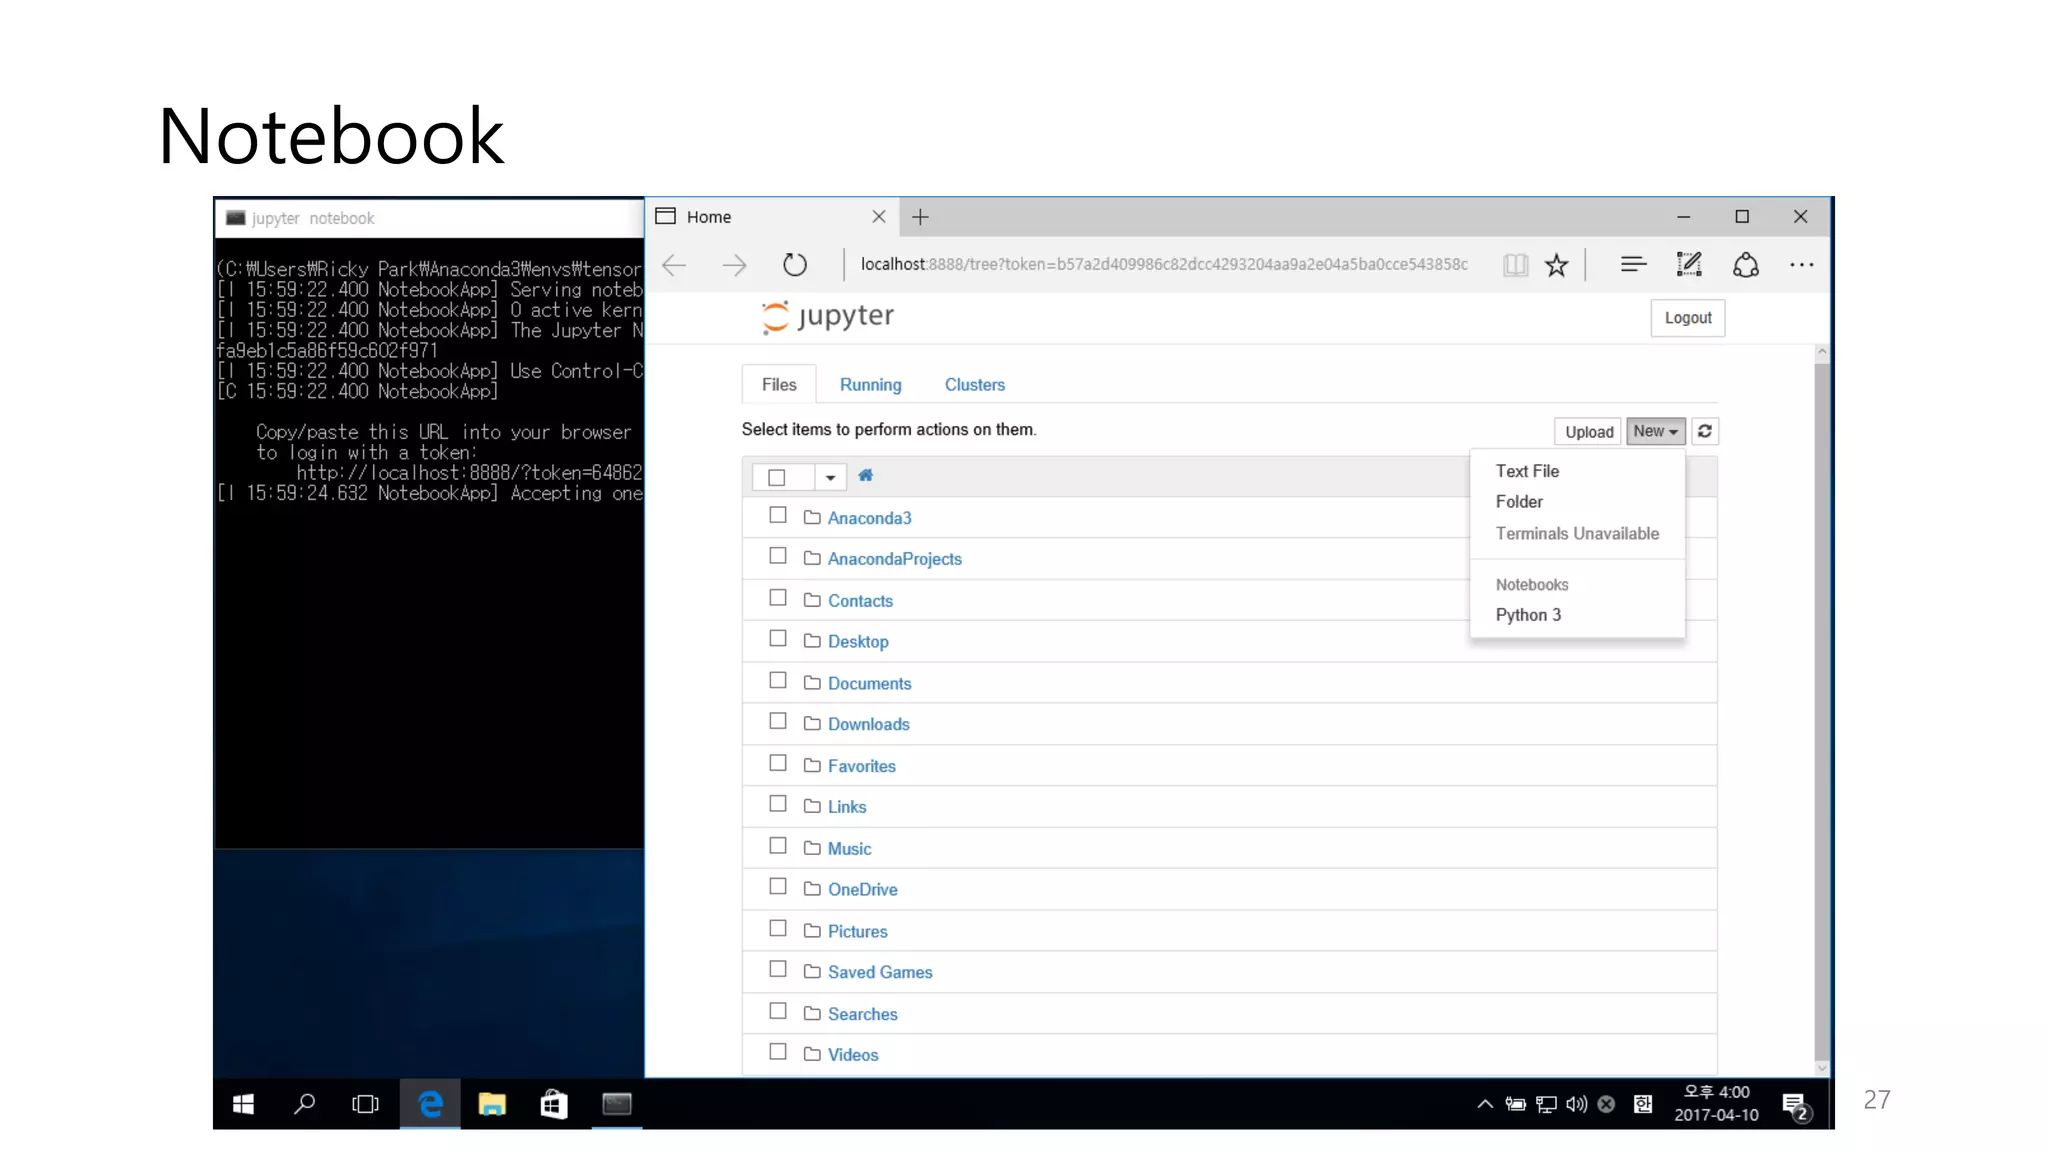Click the Edge share icon
This screenshot has width=2048, height=1152.
1746,265
